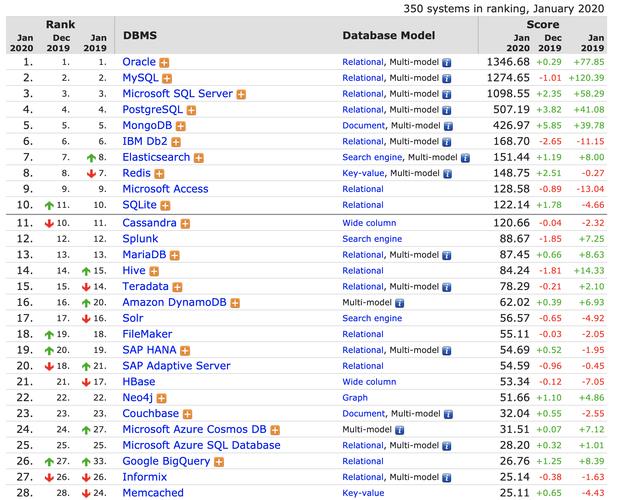Click the Rank column header
This screenshot has height=500, width=617.
pos(60,24)
